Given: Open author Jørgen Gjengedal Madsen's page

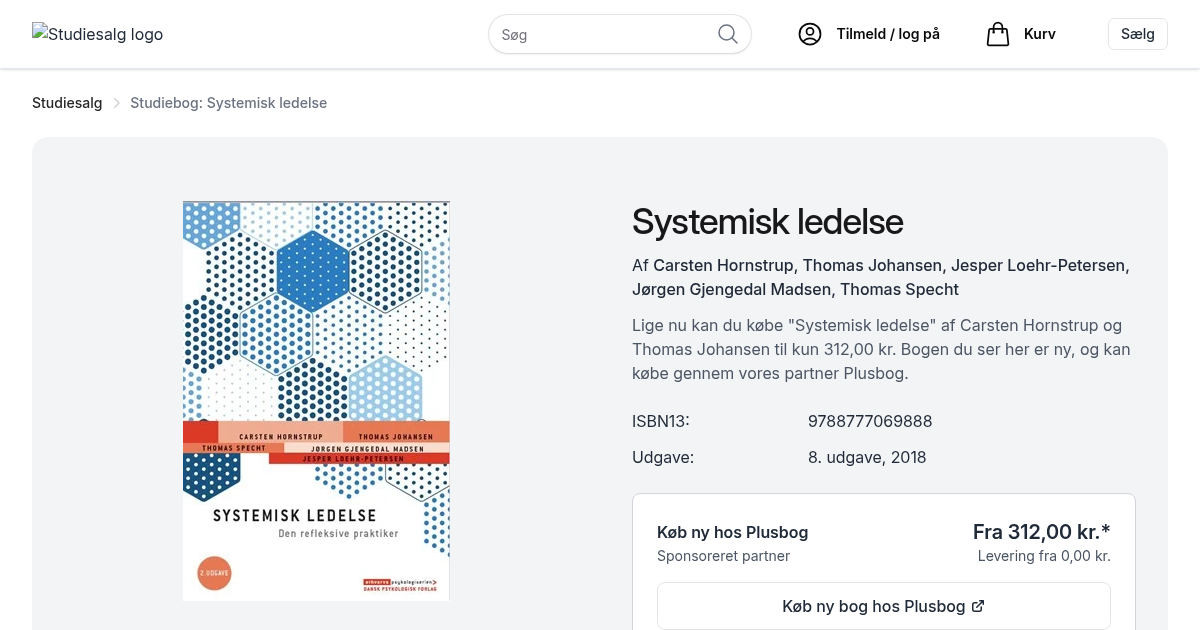Looking at the screenshot, I should coord(731,289).
